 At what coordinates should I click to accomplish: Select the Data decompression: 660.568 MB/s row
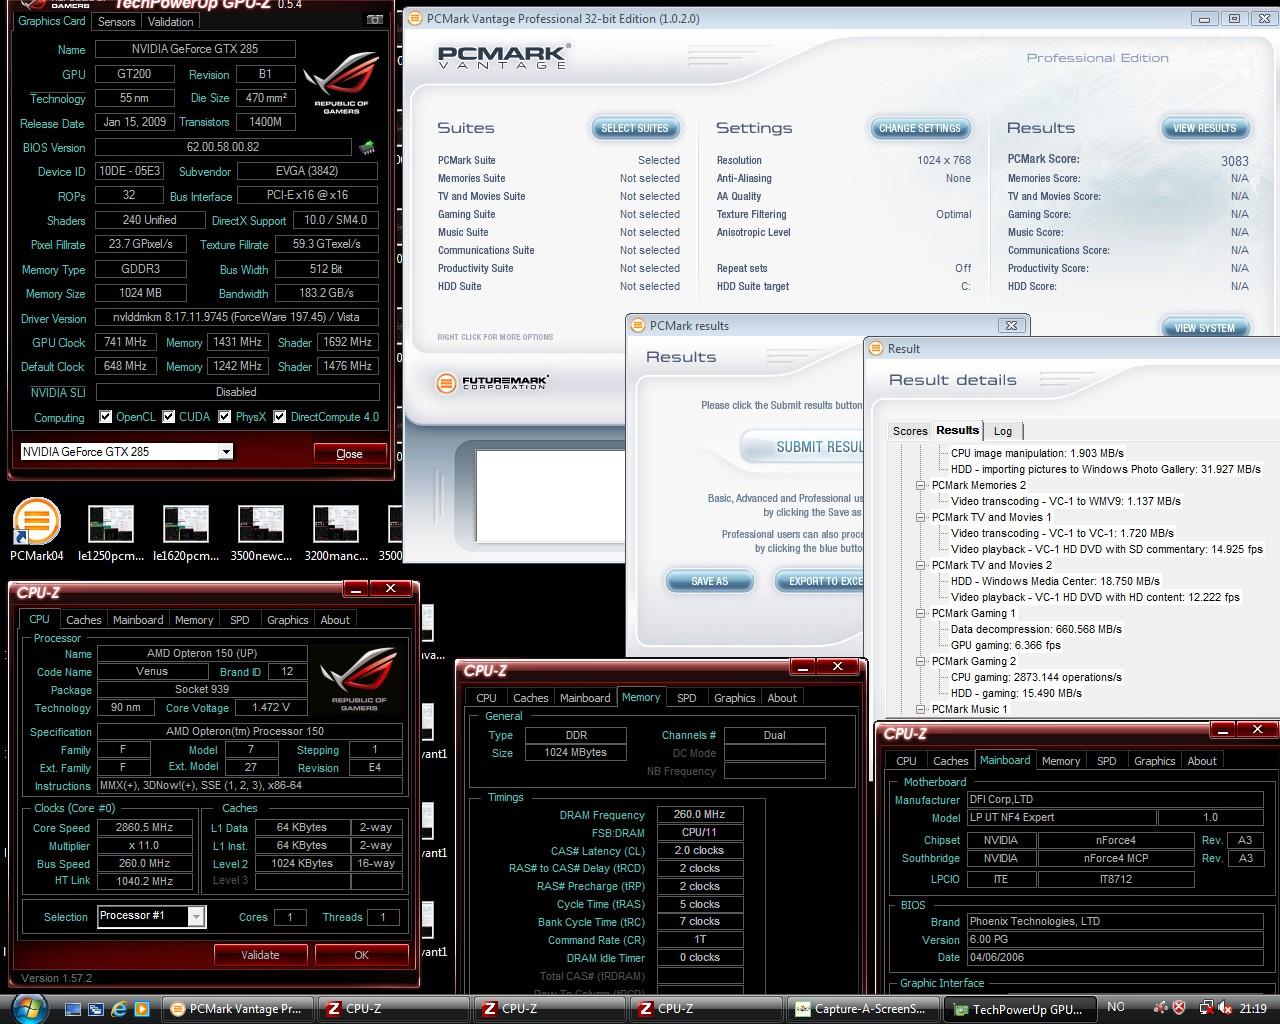click(1036, 629)
